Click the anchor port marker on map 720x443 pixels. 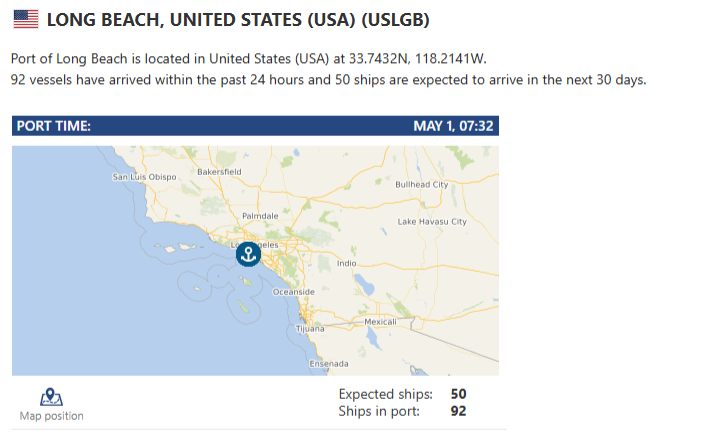[x=248, y=254]
